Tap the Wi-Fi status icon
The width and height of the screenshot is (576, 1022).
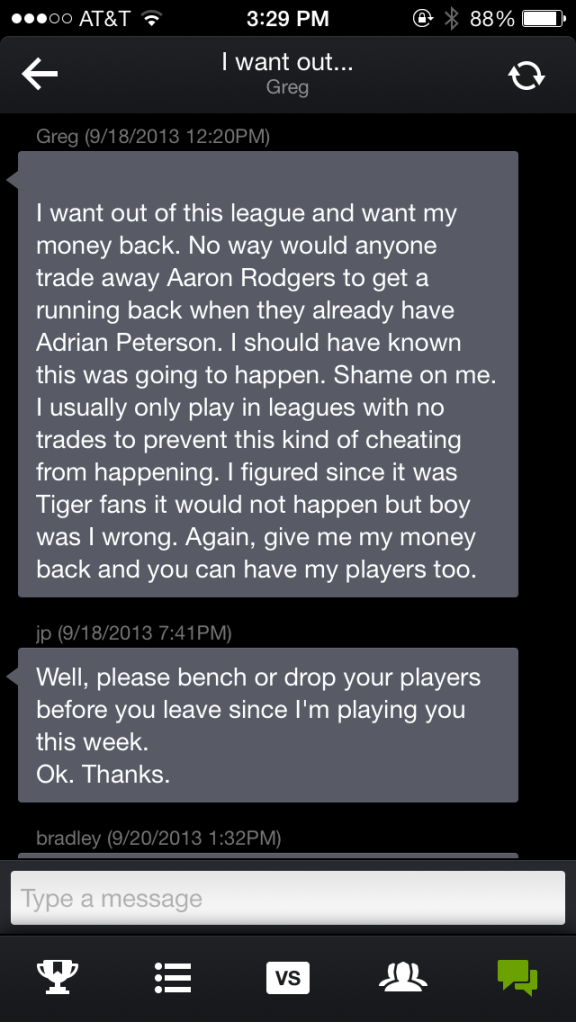coord(152,19)
